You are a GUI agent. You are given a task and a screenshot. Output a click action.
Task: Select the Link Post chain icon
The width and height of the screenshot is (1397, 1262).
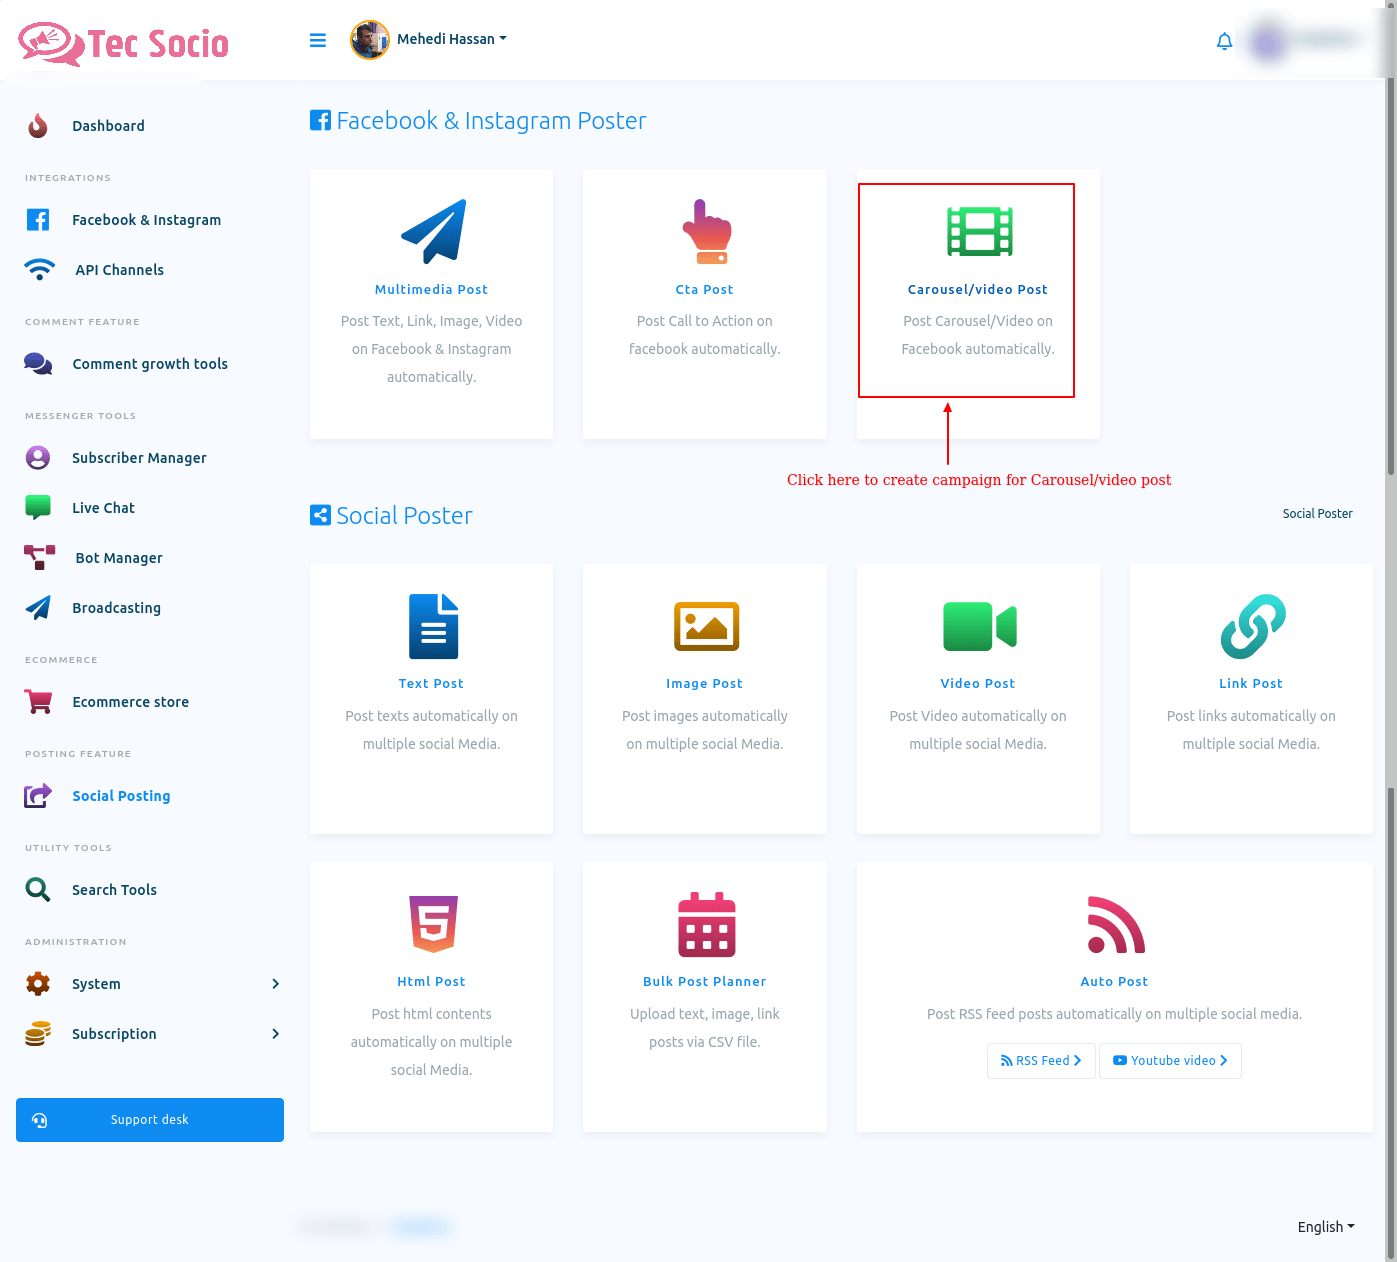pos(1252,627)
